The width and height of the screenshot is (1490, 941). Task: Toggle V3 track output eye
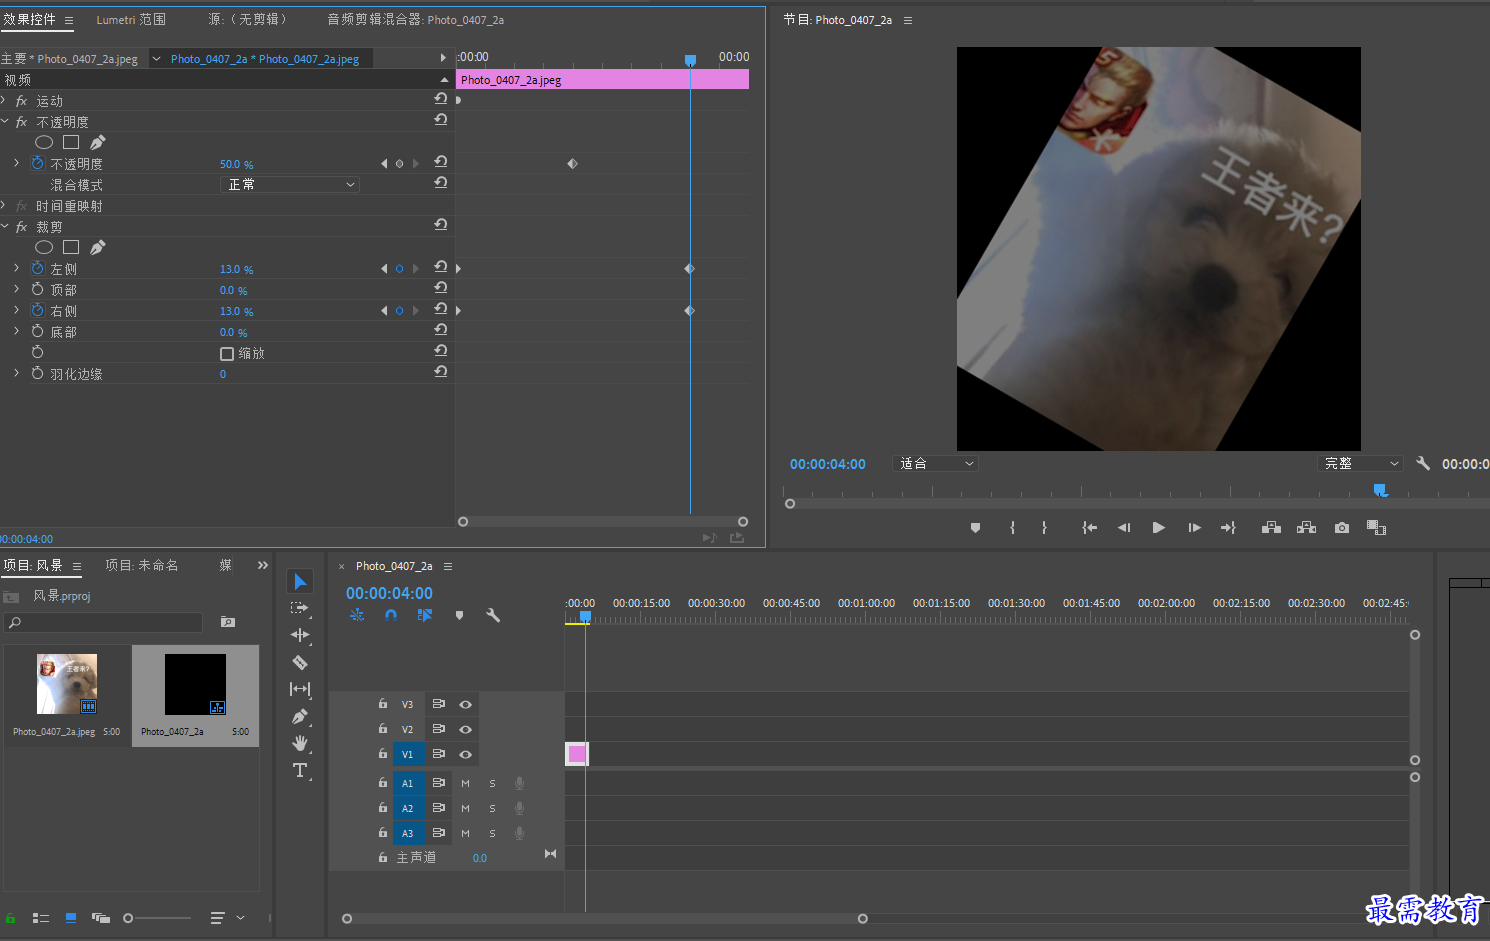(466, 704)
